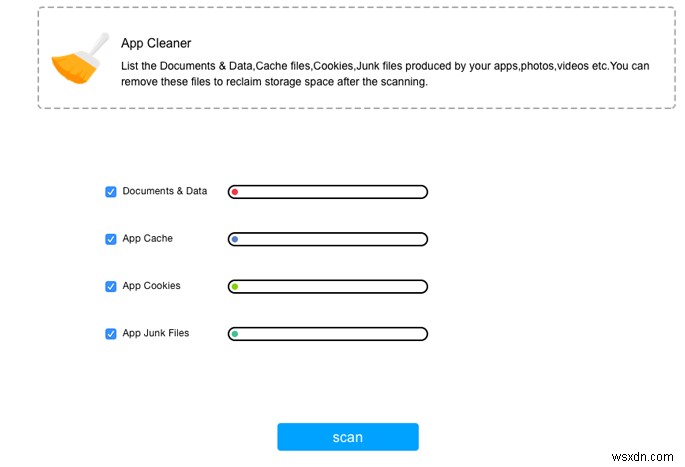
Task: Toggle the App Cache checkbox
Action: (111, 239)
